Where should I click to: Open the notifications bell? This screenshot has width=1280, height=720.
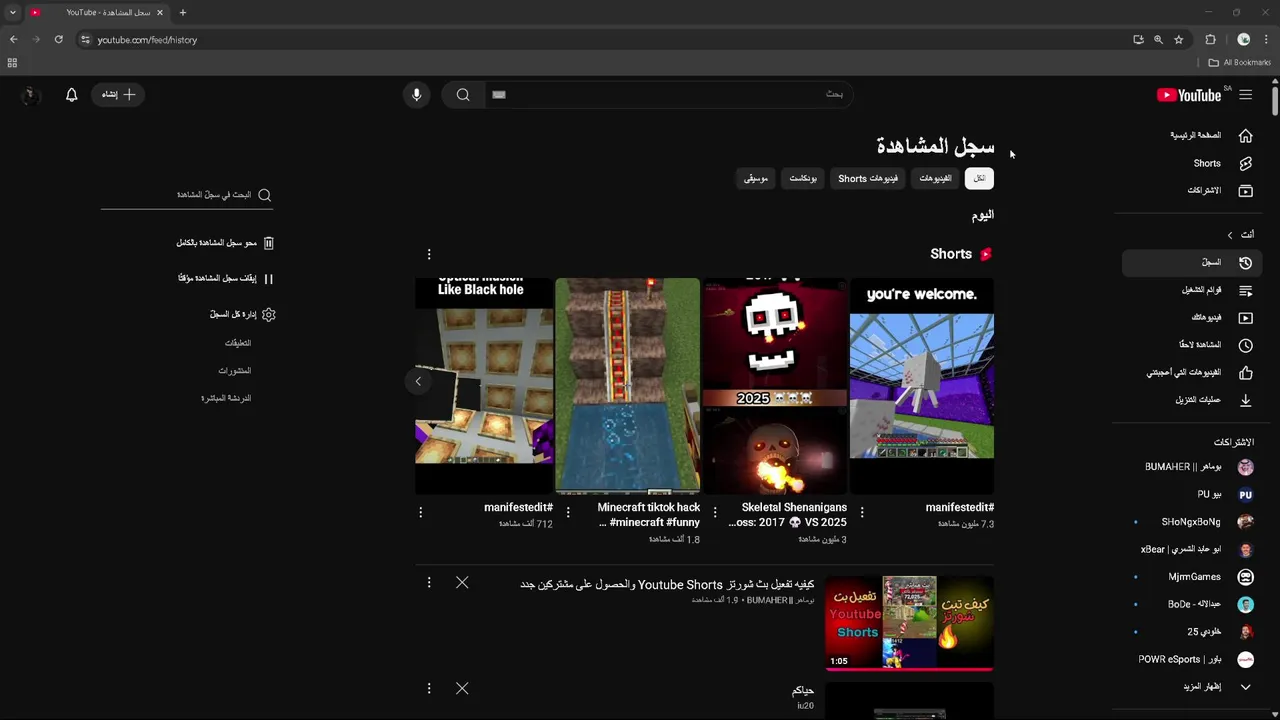pyautogui.click(x=71, y=95)
